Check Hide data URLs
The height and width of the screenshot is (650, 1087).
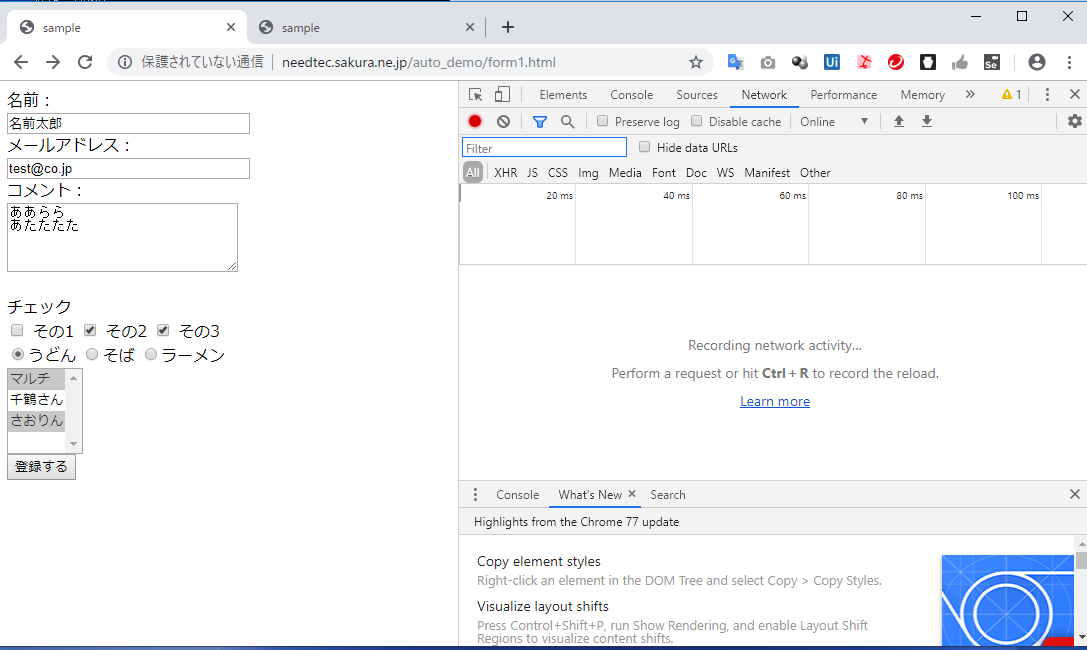tap(645, 147)
